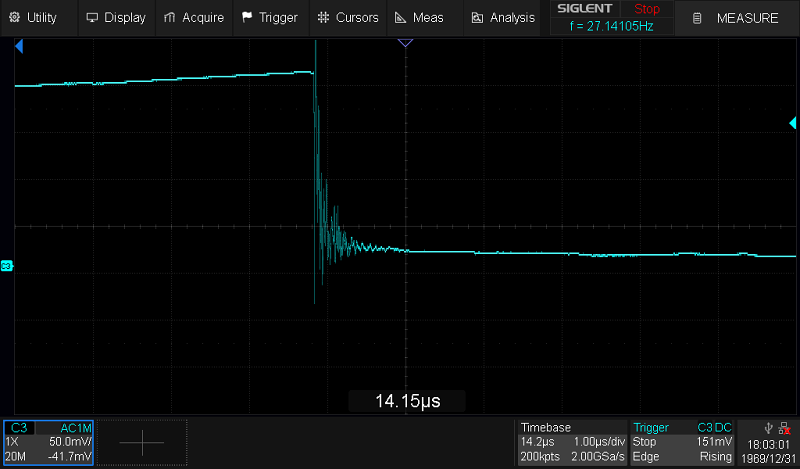Click the C3 channel offset marker

point(7,266)
